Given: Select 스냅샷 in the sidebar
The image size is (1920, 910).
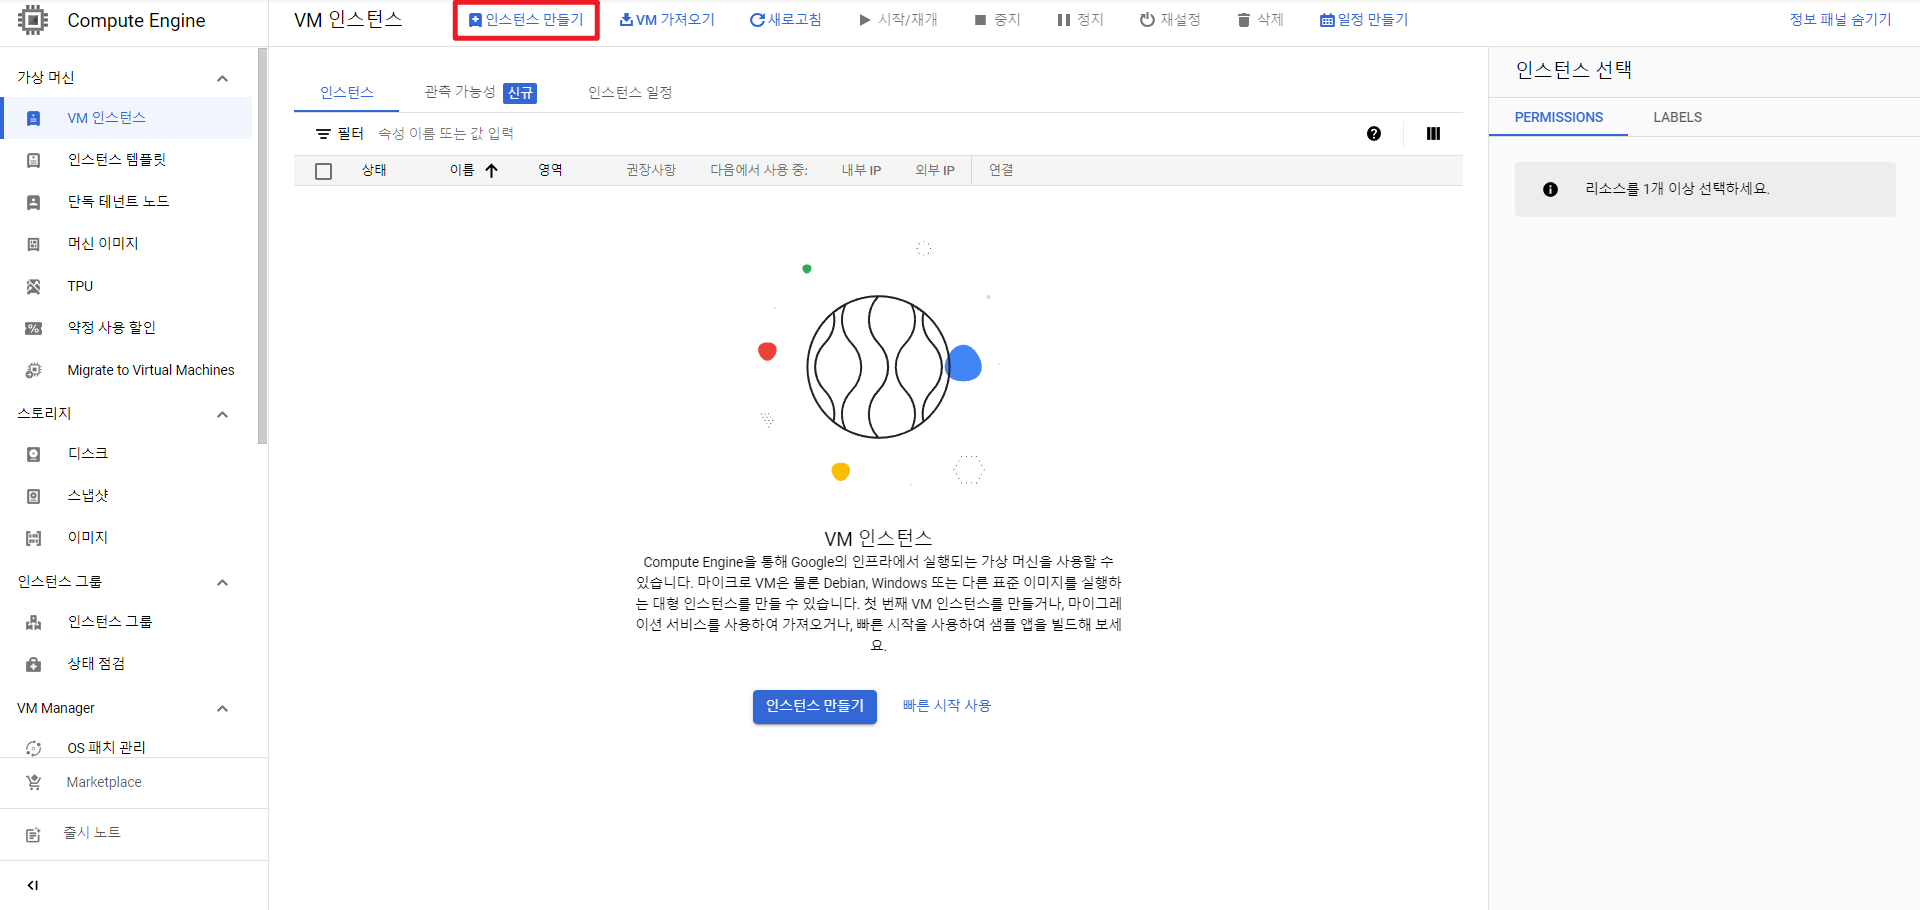Looking at the screenshot, I should (126, 496).
